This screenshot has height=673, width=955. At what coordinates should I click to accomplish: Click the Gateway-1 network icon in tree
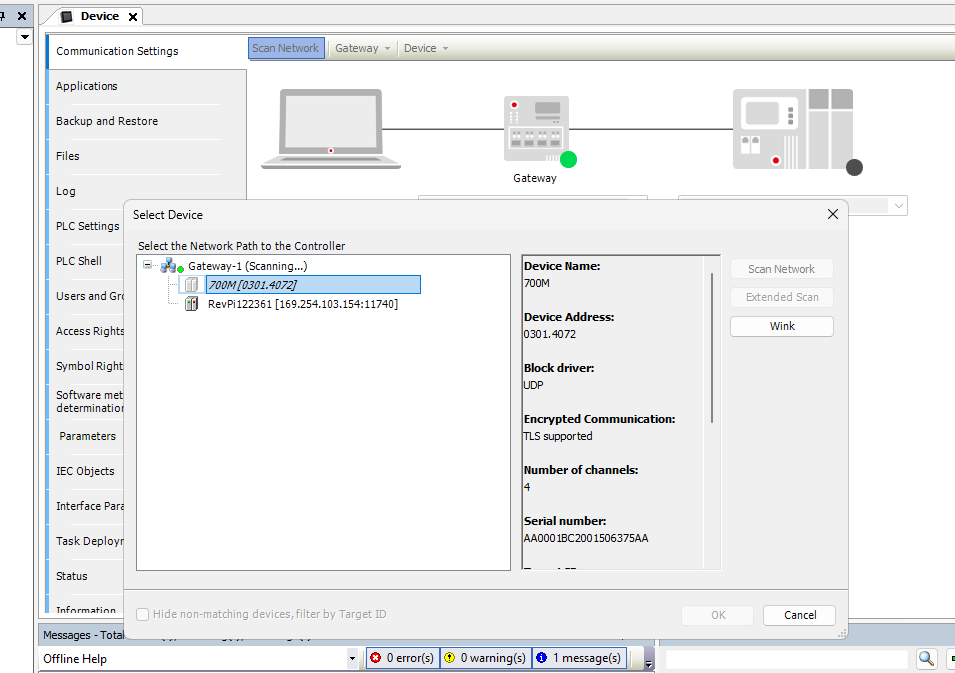168,266
